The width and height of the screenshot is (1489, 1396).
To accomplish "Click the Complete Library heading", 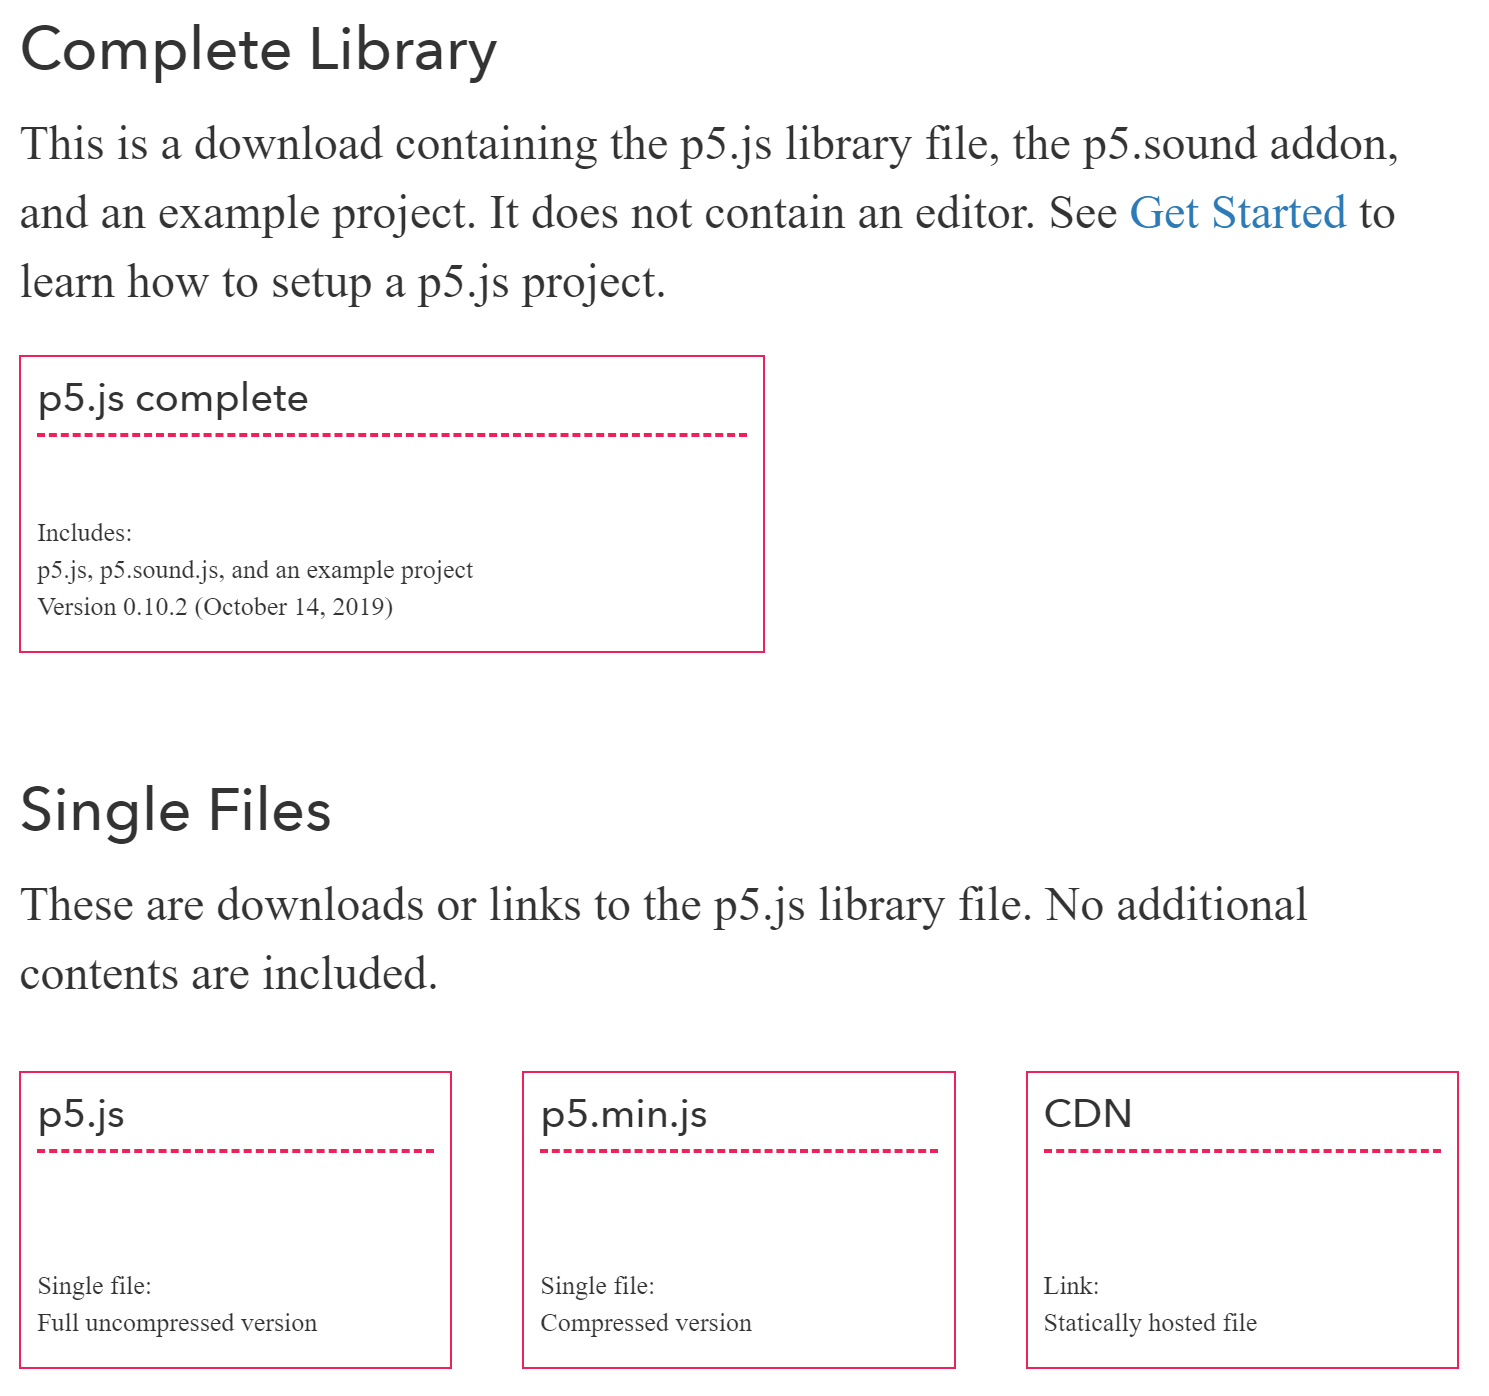I will click(258, 51).
